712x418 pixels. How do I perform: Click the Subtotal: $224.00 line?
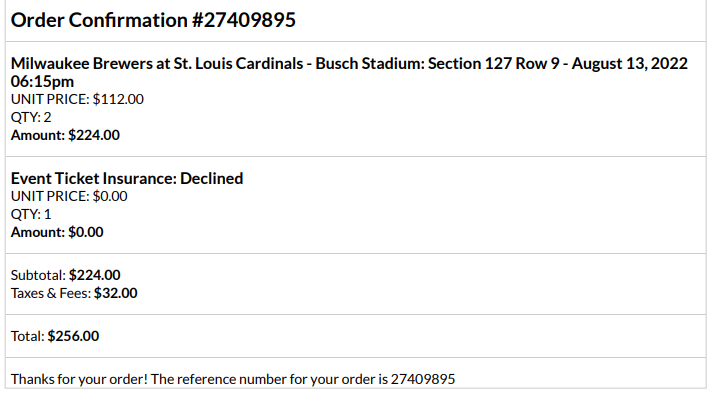[x=65, y=275]
